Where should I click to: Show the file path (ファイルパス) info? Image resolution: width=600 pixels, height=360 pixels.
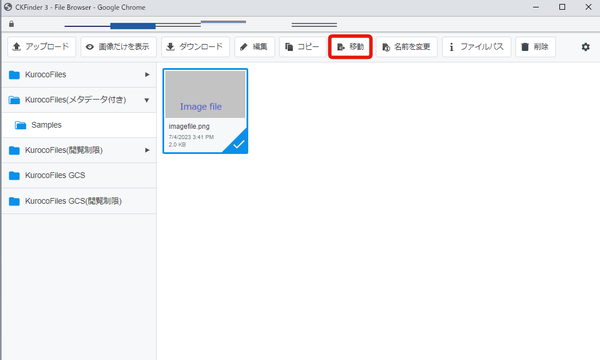(x=476, y=47)
